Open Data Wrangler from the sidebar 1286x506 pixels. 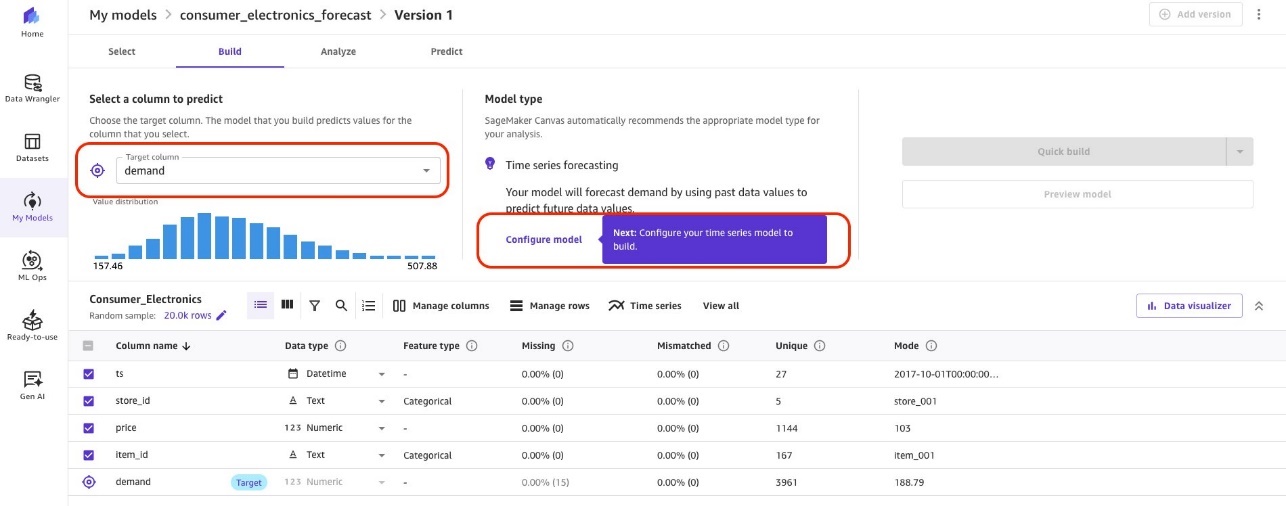click(32, 89)
